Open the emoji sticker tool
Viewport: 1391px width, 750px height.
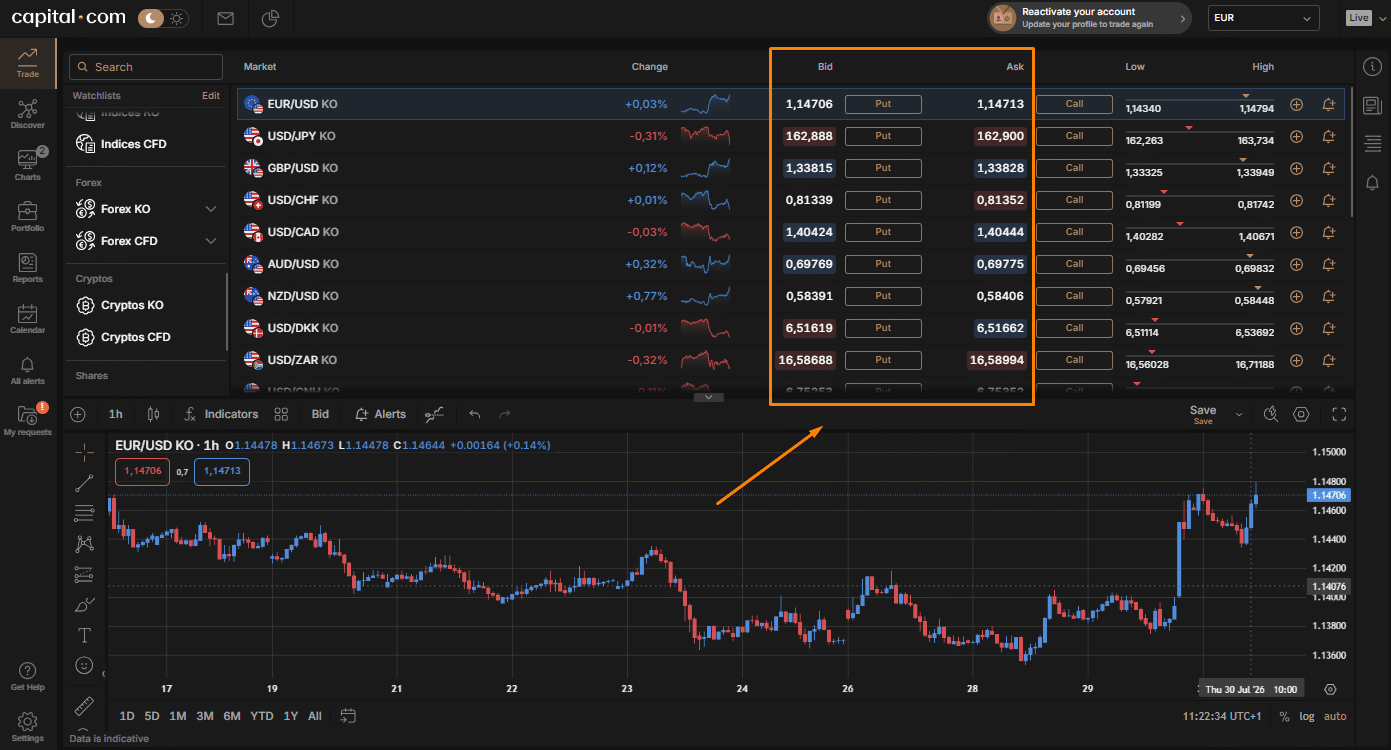click(x=85, y=665)
